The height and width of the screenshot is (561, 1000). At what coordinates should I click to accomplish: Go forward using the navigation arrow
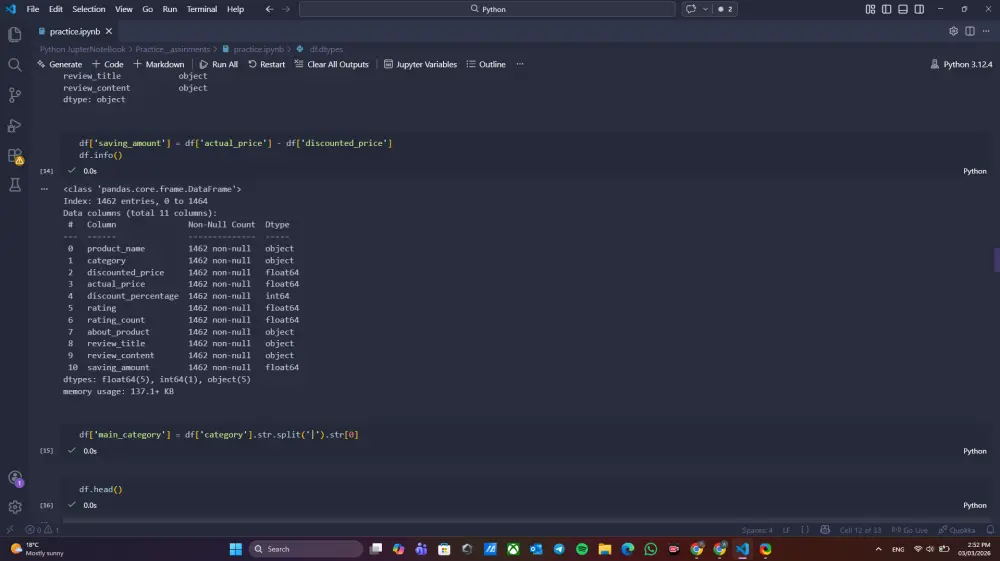pyautogui.click(x=286, y=9)
